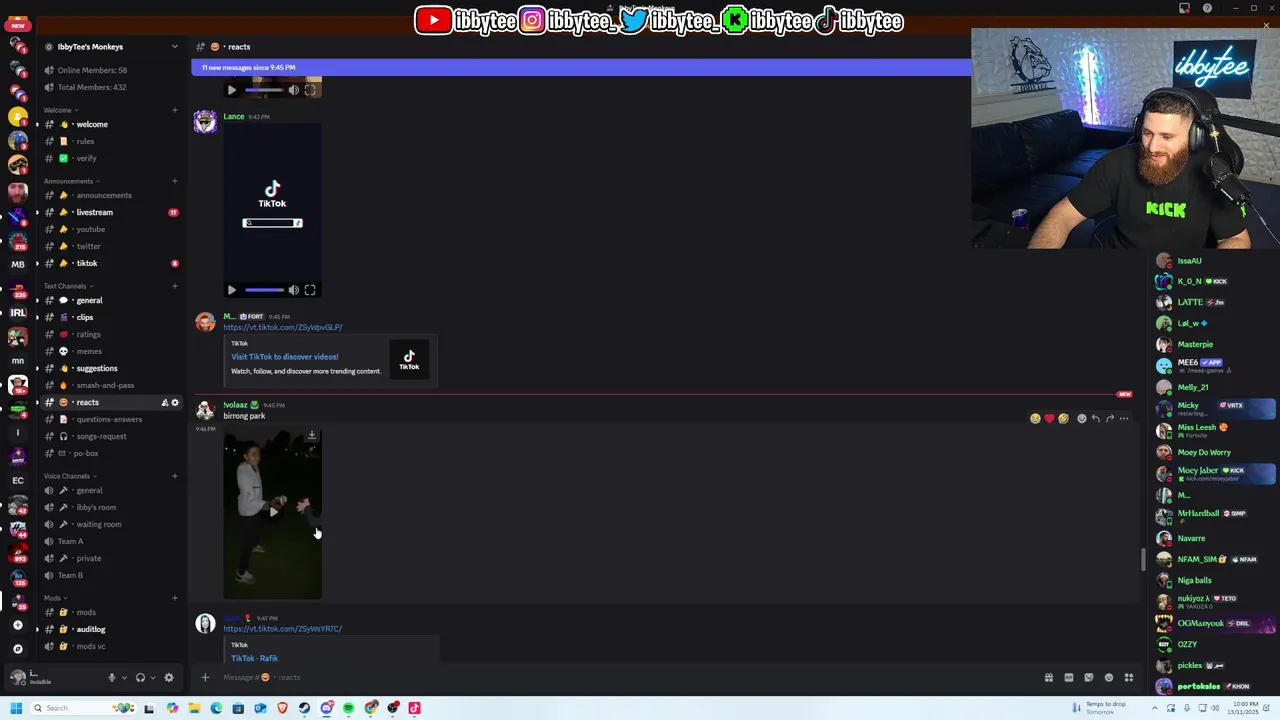Add a channel to Voice Channels
The image size is (1280, 720).
point(174,476)
